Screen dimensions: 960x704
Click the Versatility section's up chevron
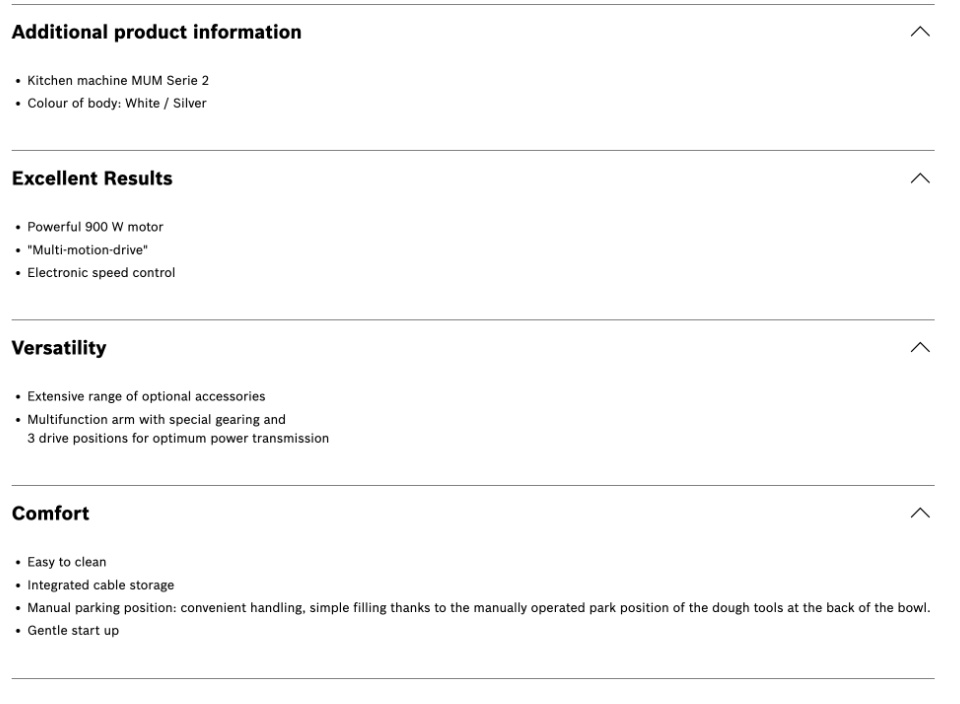coord(920,348)
